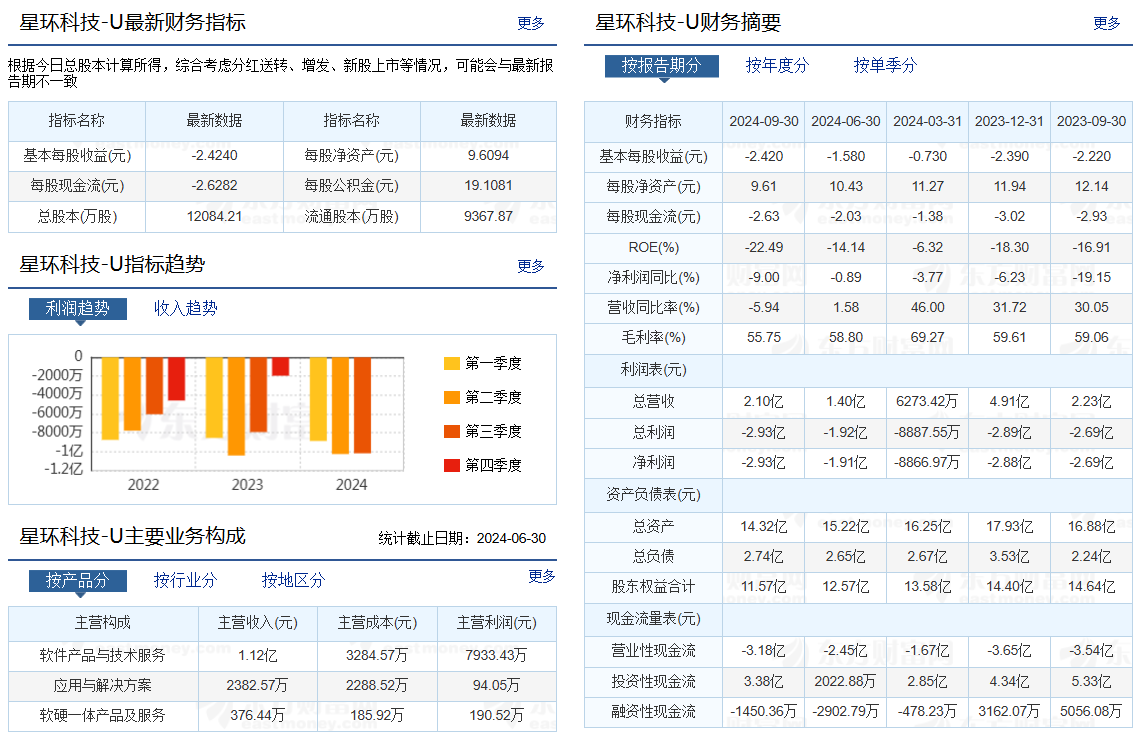Click 净利润 value -8866.97万
Viewport: 1144px width, 748px height.
coord(927,462)
